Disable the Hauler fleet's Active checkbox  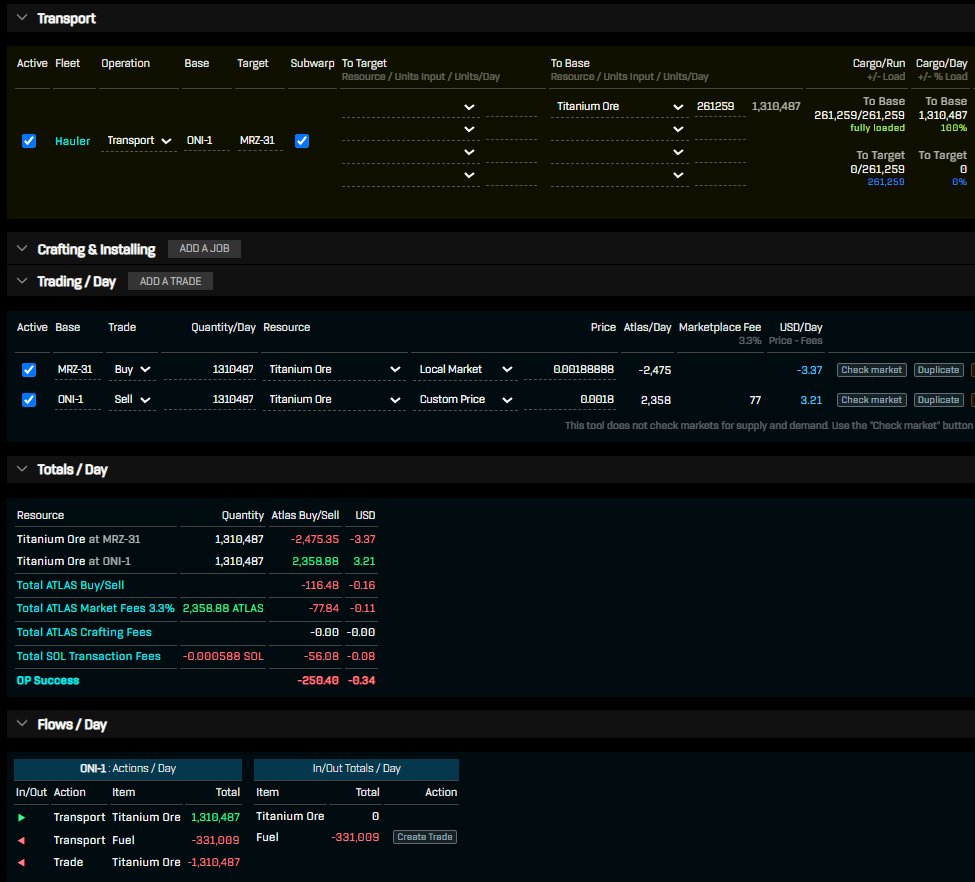(x=29, y=141)
